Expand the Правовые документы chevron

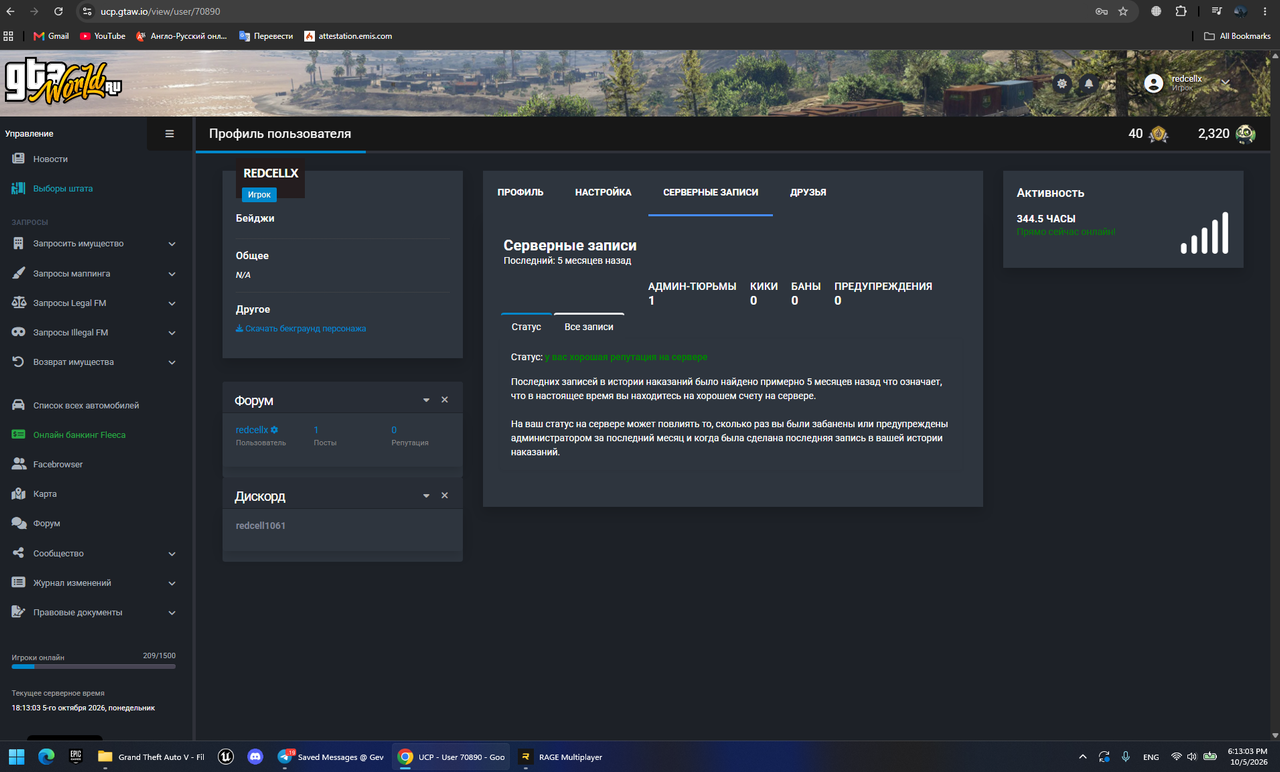coord(172,613)
